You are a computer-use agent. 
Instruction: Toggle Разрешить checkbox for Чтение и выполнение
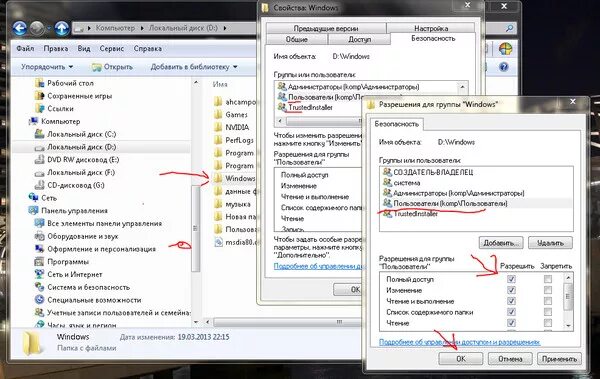(511, 301)
